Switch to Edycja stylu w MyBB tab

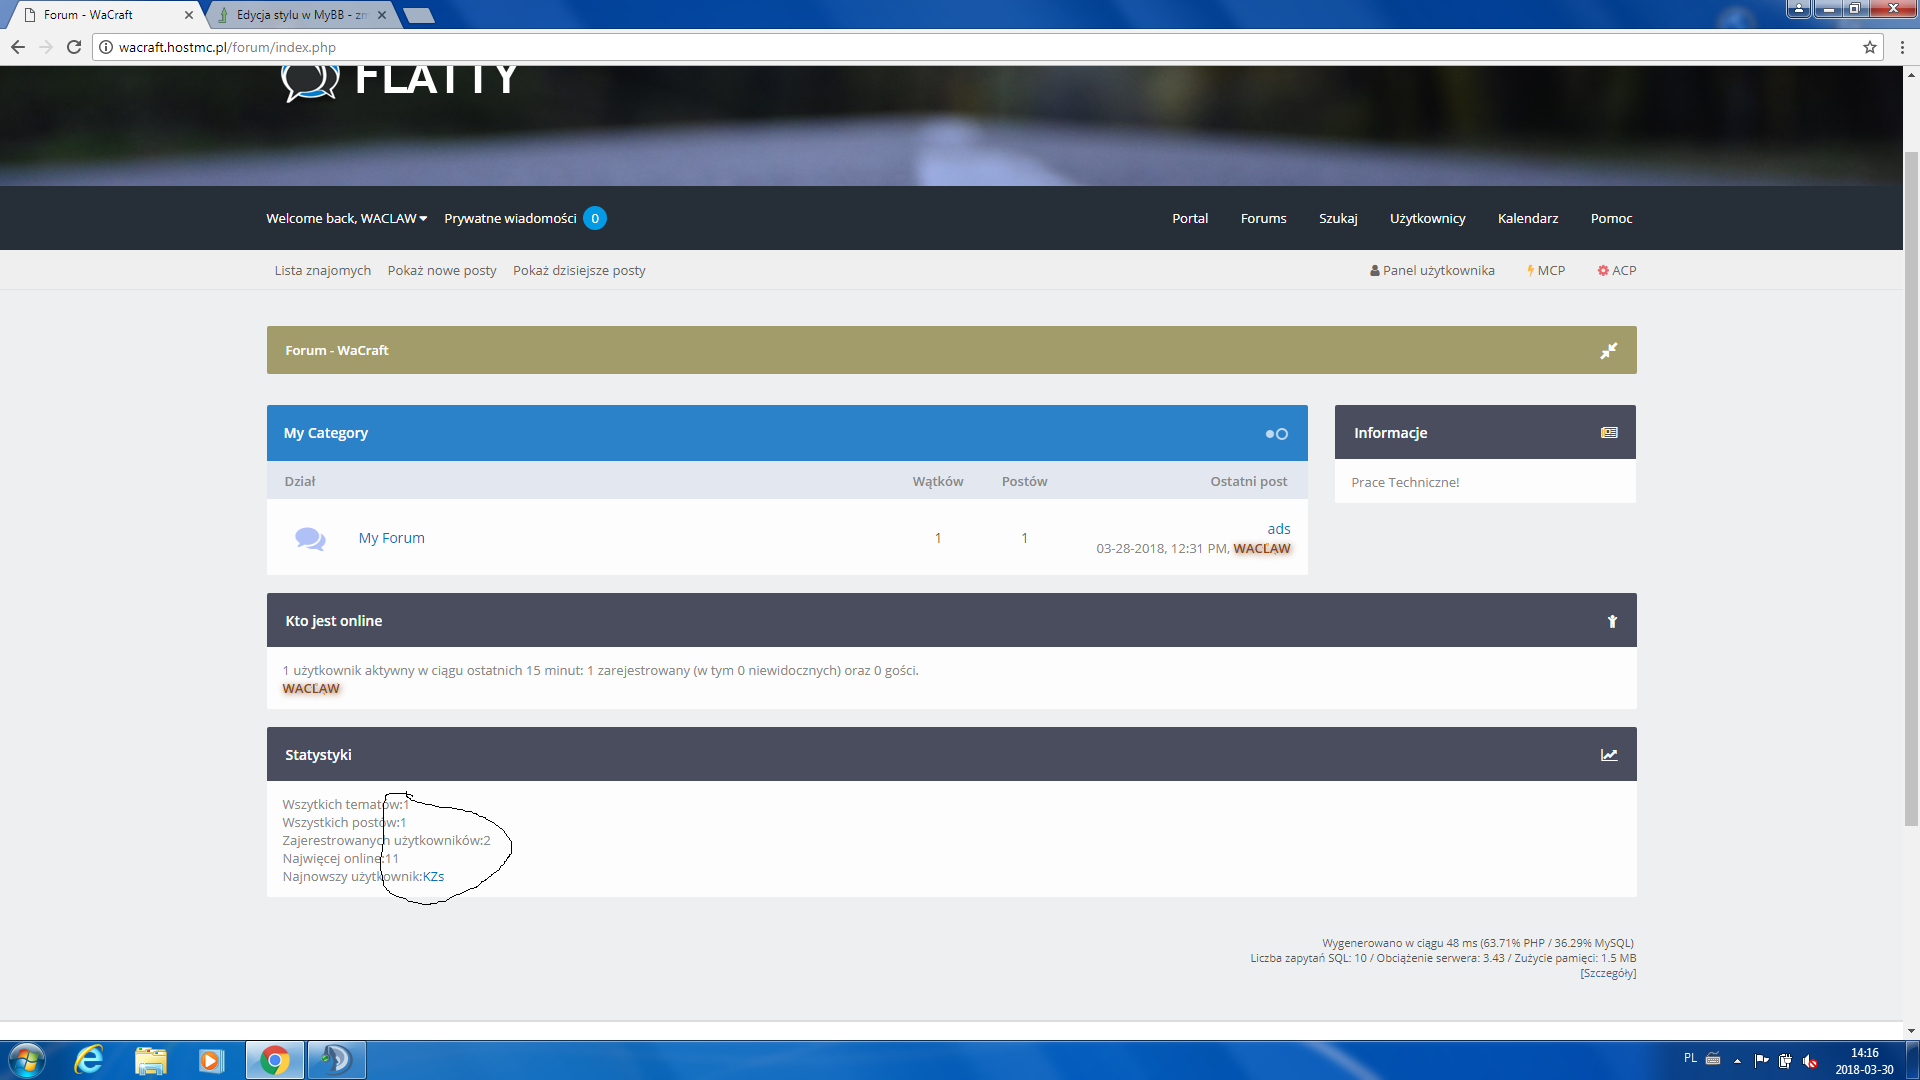300,15
